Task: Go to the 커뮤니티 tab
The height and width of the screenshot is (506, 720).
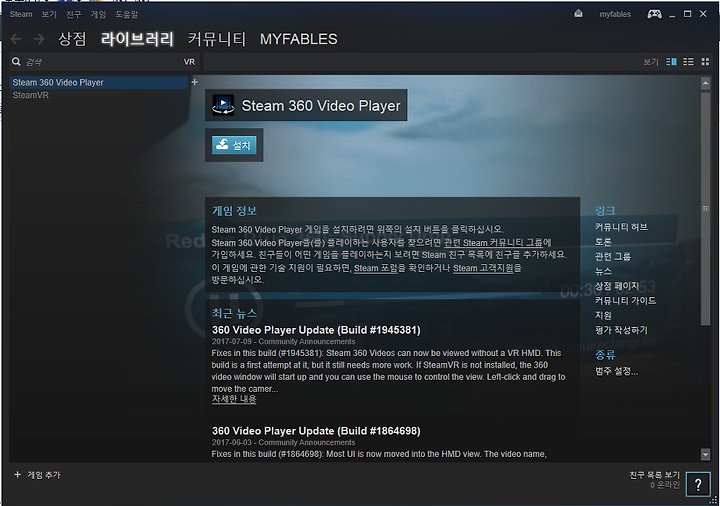Action: coord(217,39)
